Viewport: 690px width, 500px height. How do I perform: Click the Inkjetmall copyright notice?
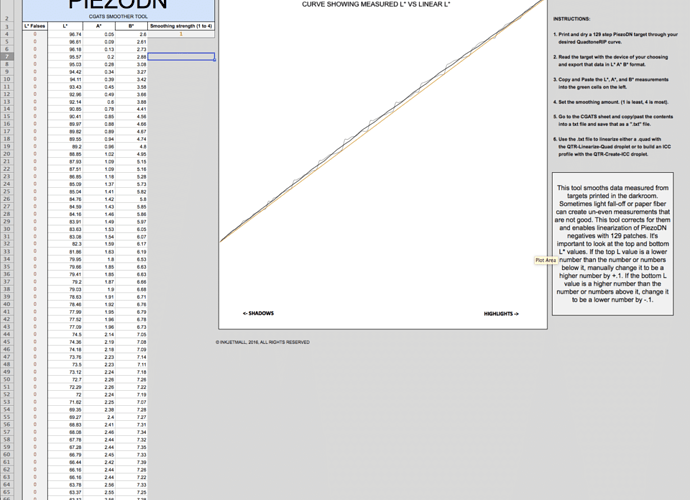263,342
